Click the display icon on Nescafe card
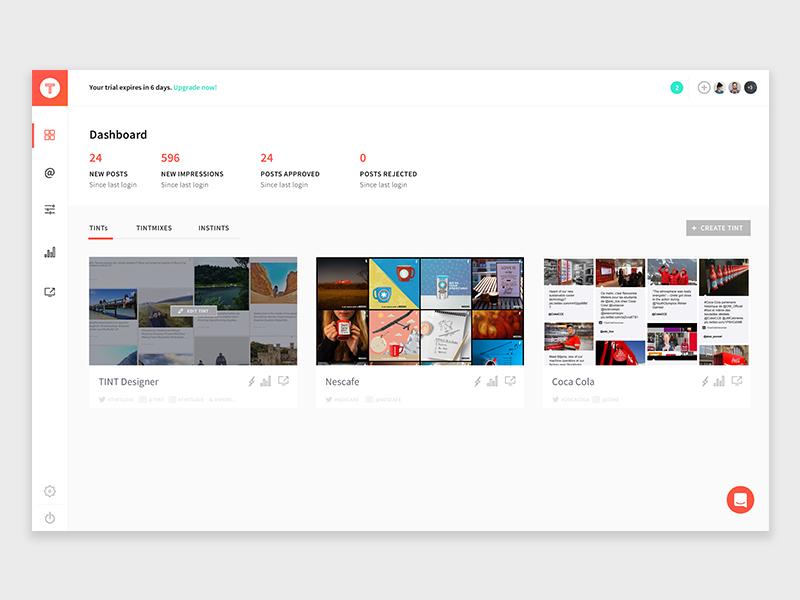The width and height of the screenshot is (800, 600). tap(510, 381)
